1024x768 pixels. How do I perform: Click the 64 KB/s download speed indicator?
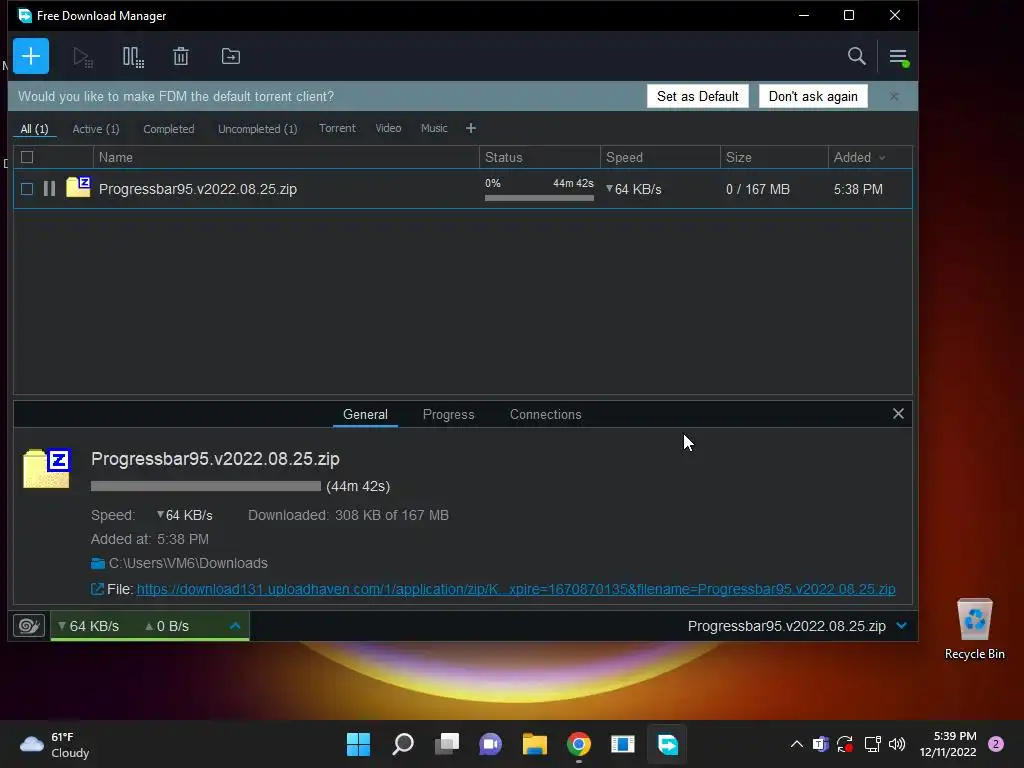pos(88,626)
